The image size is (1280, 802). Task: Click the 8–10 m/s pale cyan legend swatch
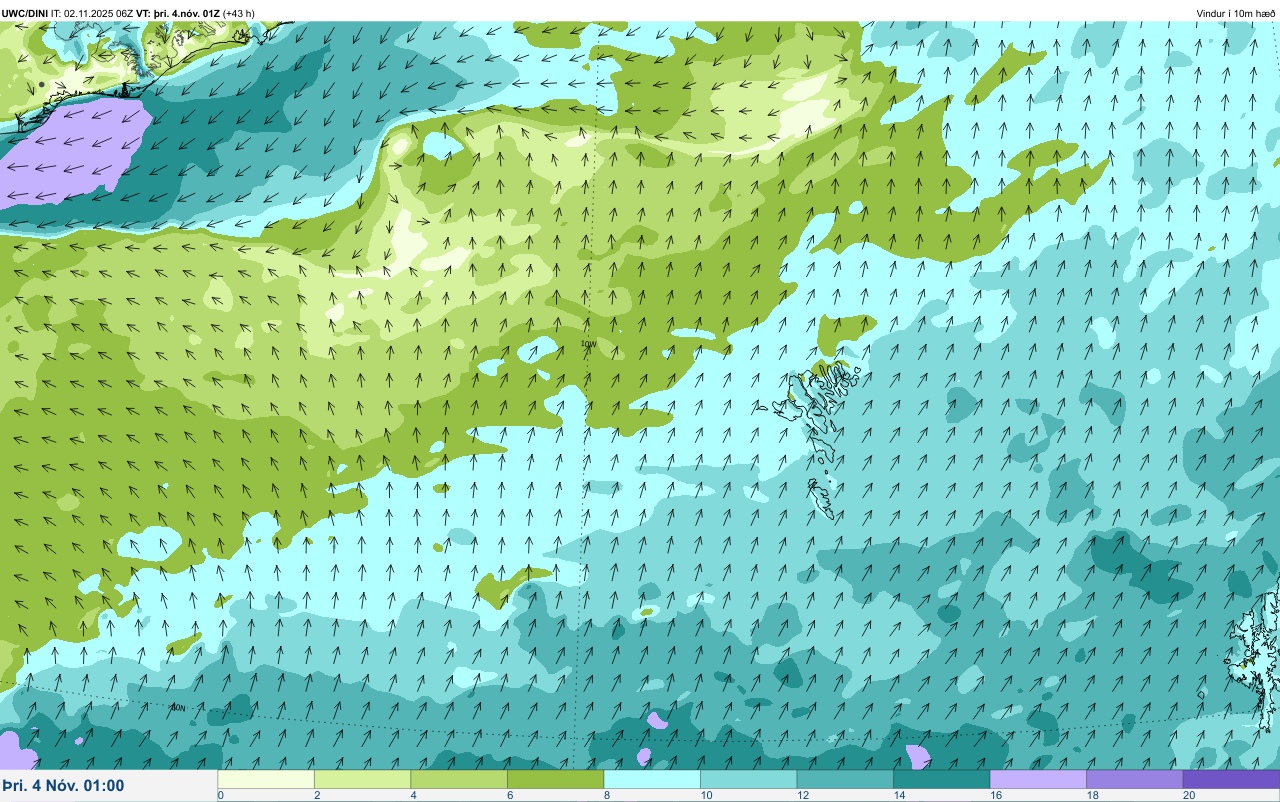coord(652,779)
